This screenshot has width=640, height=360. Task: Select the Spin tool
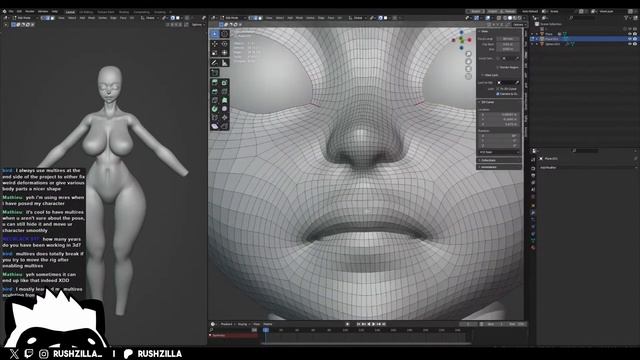215,109
